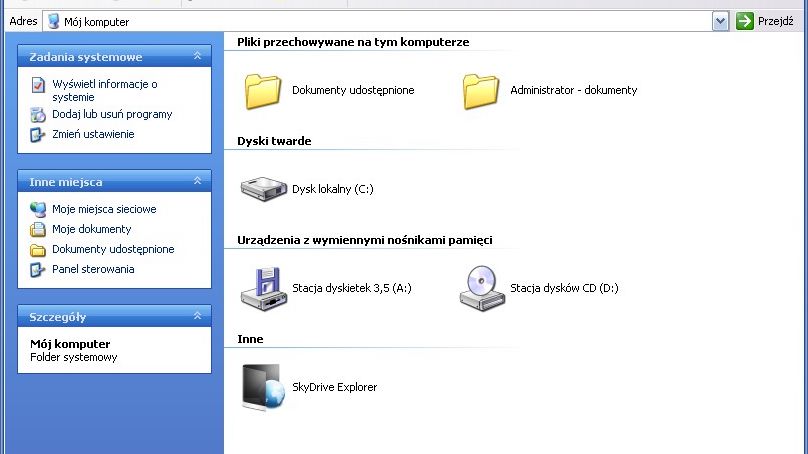Screen dimensions: 808x454
Task: Click the Adres label
Action: 23,21
